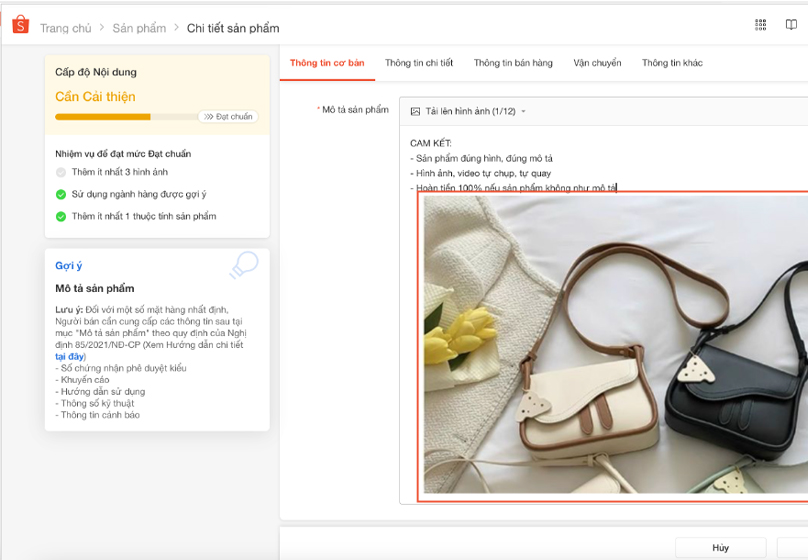Go to the Vận chuyển tab
Viewport: 808px width, 560px height.
(597, 63)
